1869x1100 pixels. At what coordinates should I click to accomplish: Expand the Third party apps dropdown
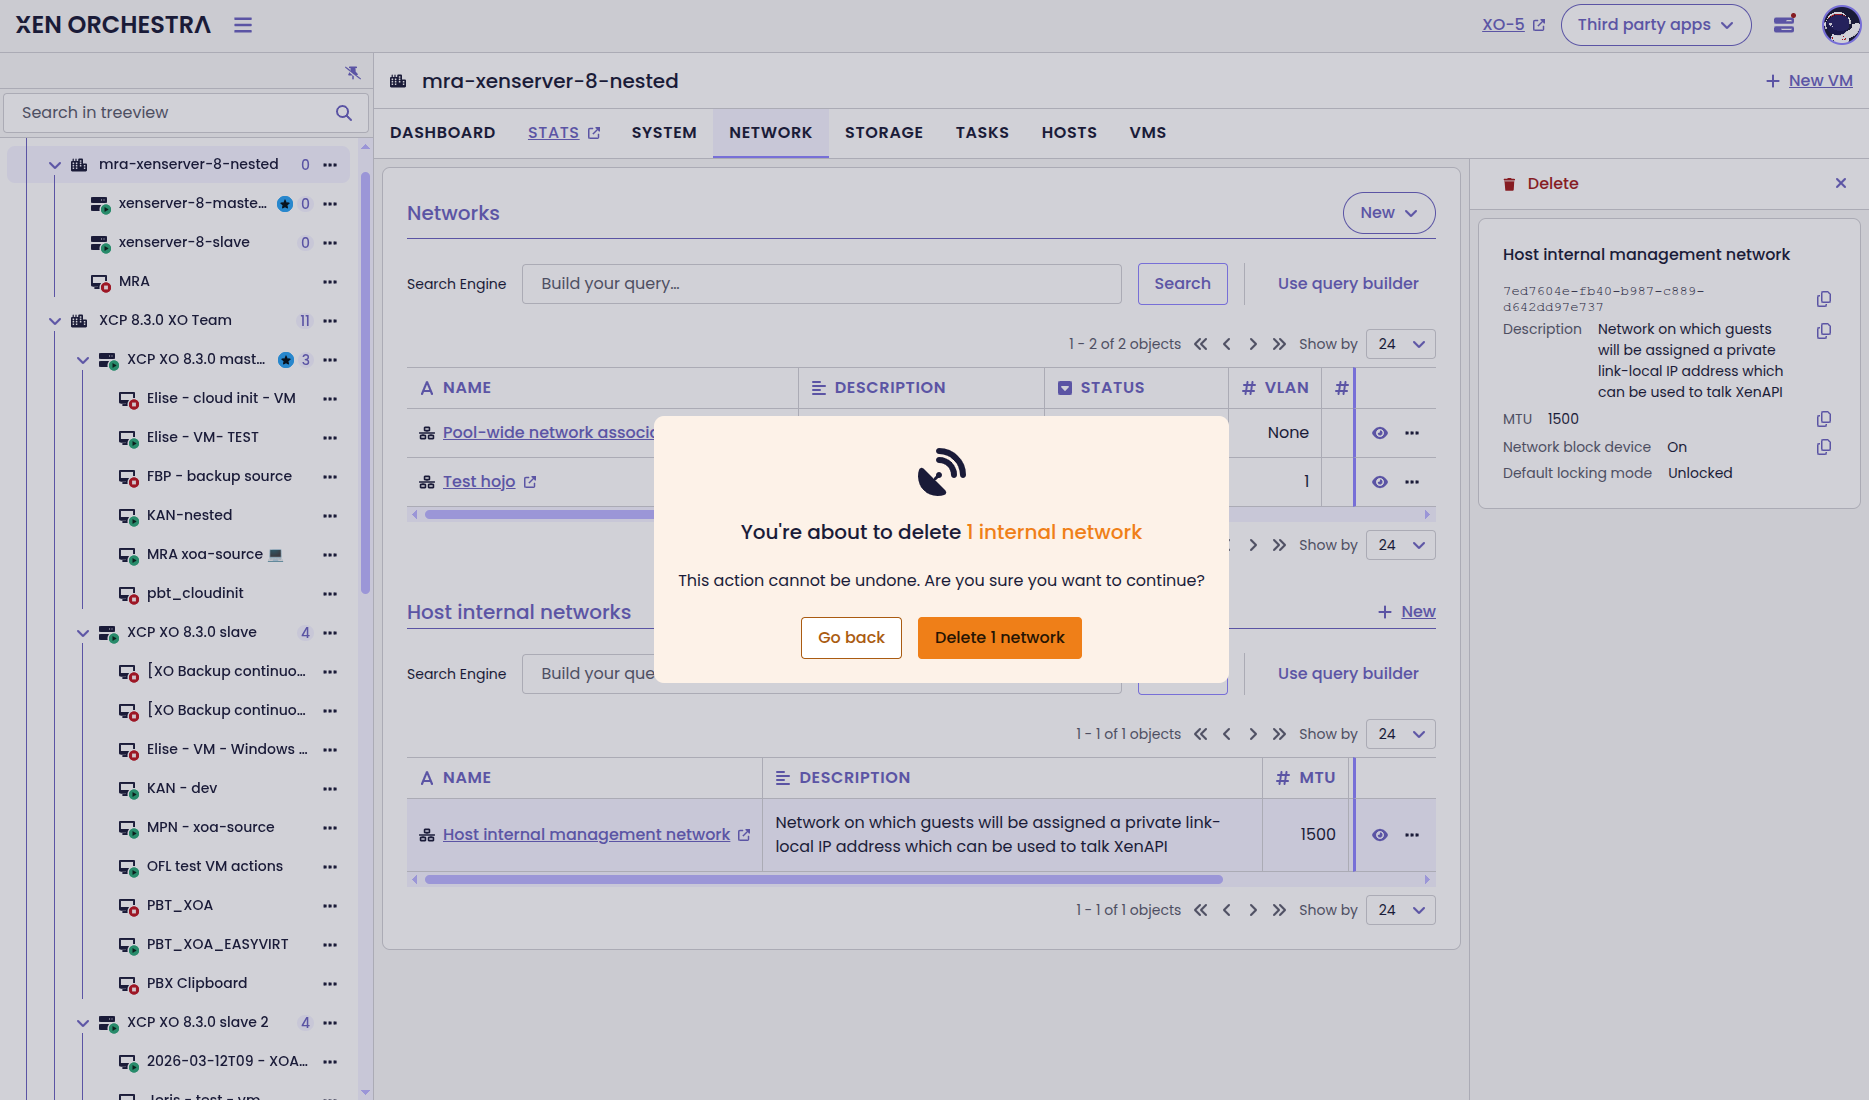[x=1655, y=25]
